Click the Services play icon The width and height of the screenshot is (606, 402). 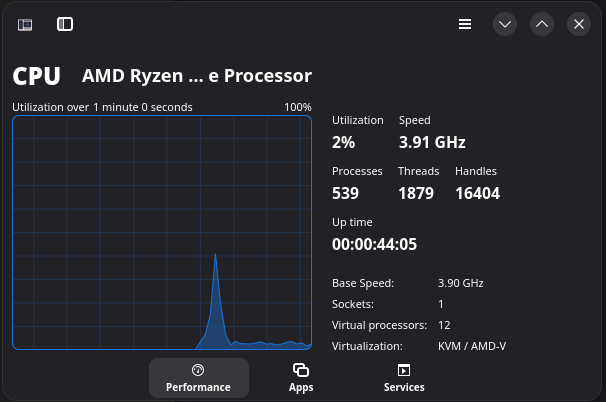coord(404,370)
